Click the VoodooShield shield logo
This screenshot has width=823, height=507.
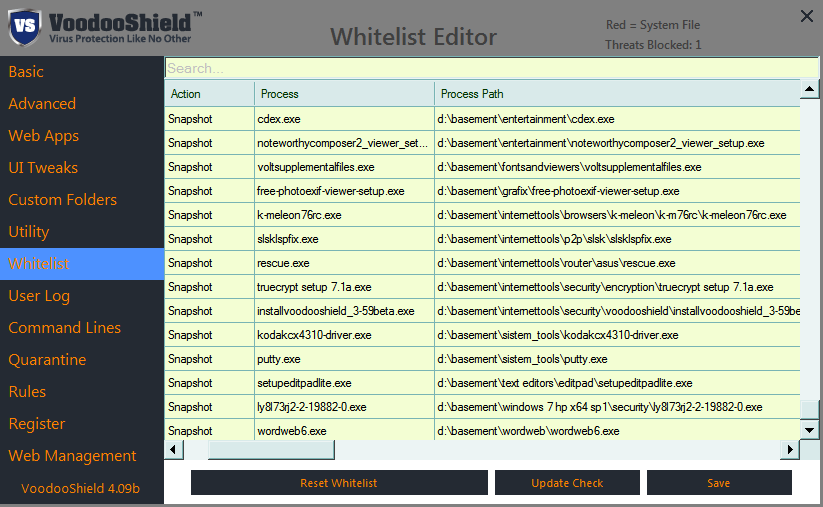coord(25,26)
